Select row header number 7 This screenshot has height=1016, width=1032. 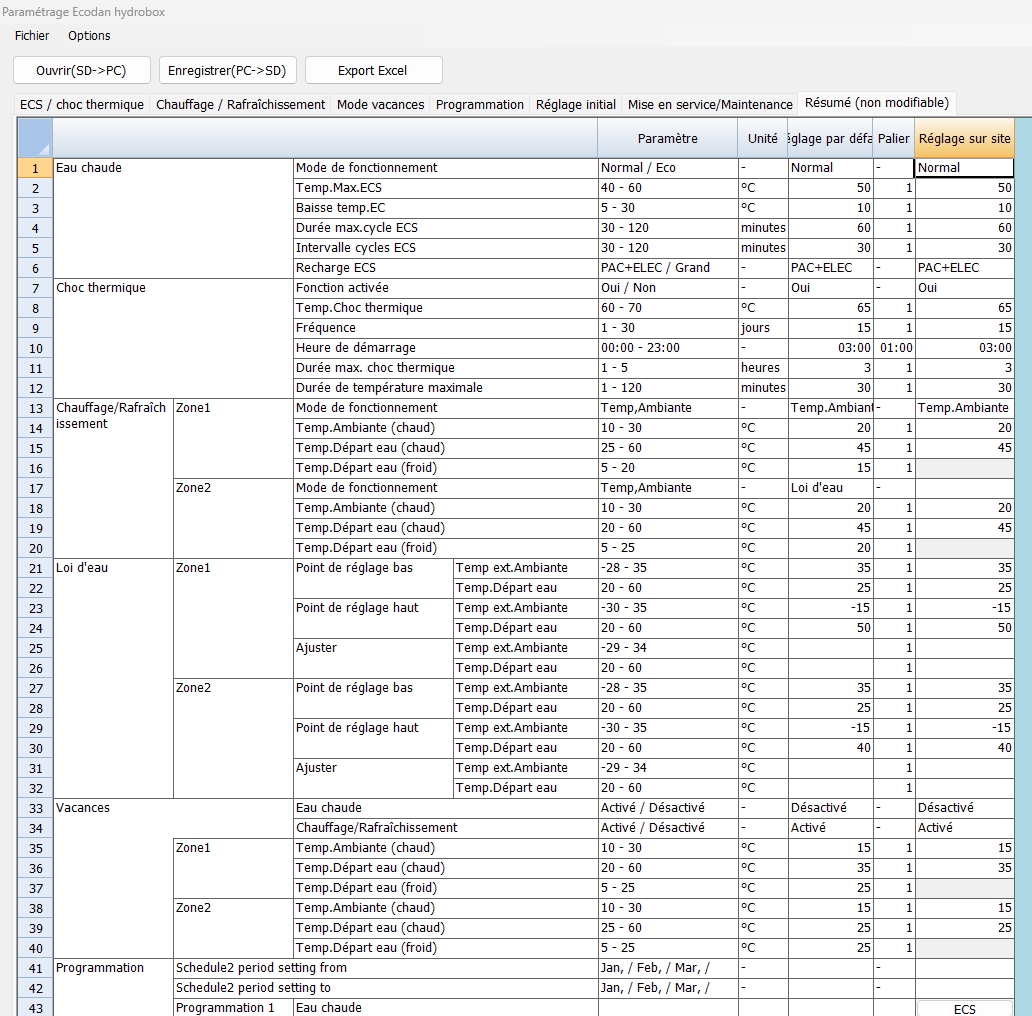coord(35,288)
